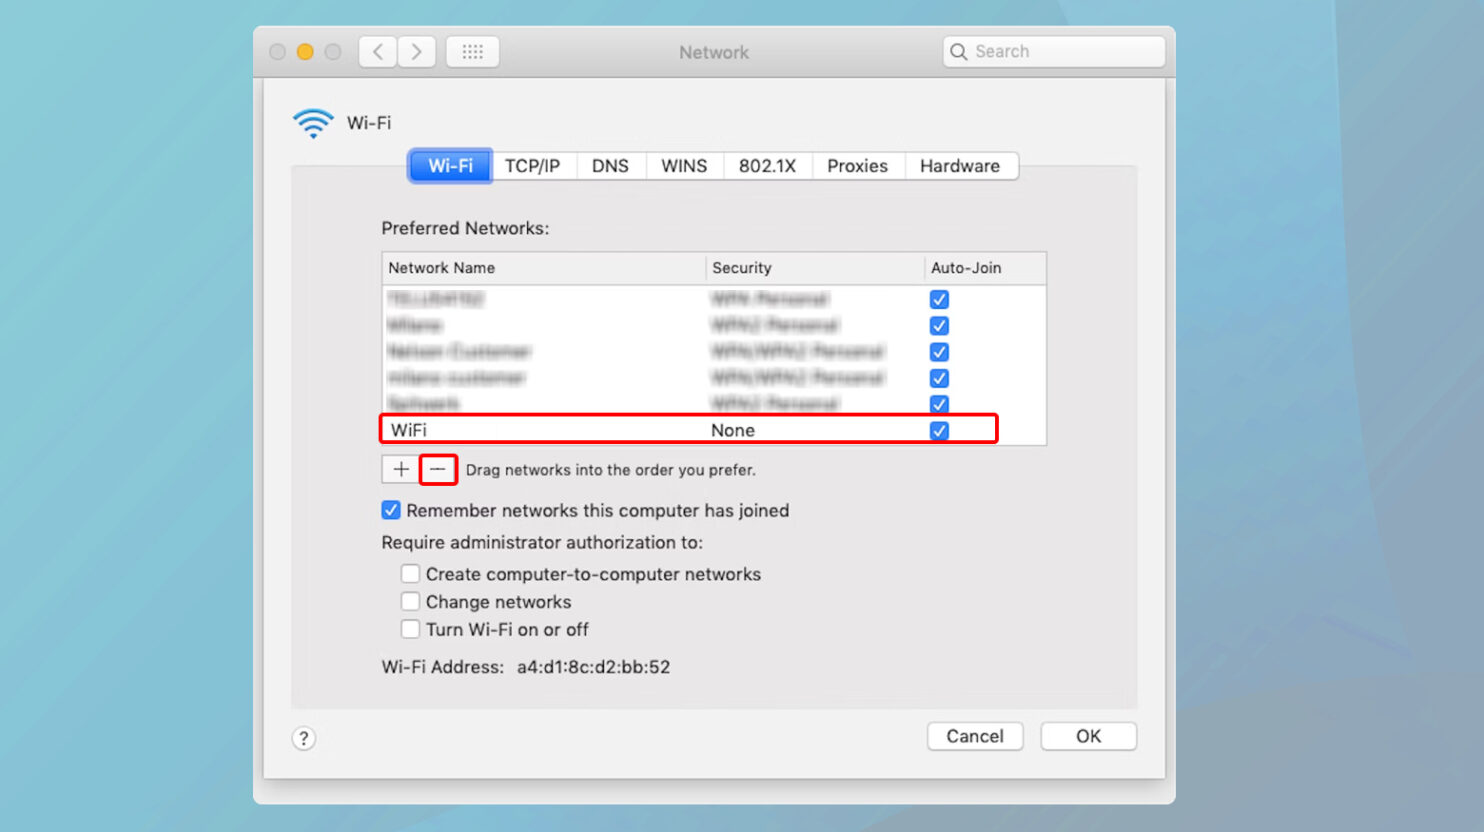Open the Proxies tab
The height and width of the screenshot is (832, 1484).
click(857, 165)
